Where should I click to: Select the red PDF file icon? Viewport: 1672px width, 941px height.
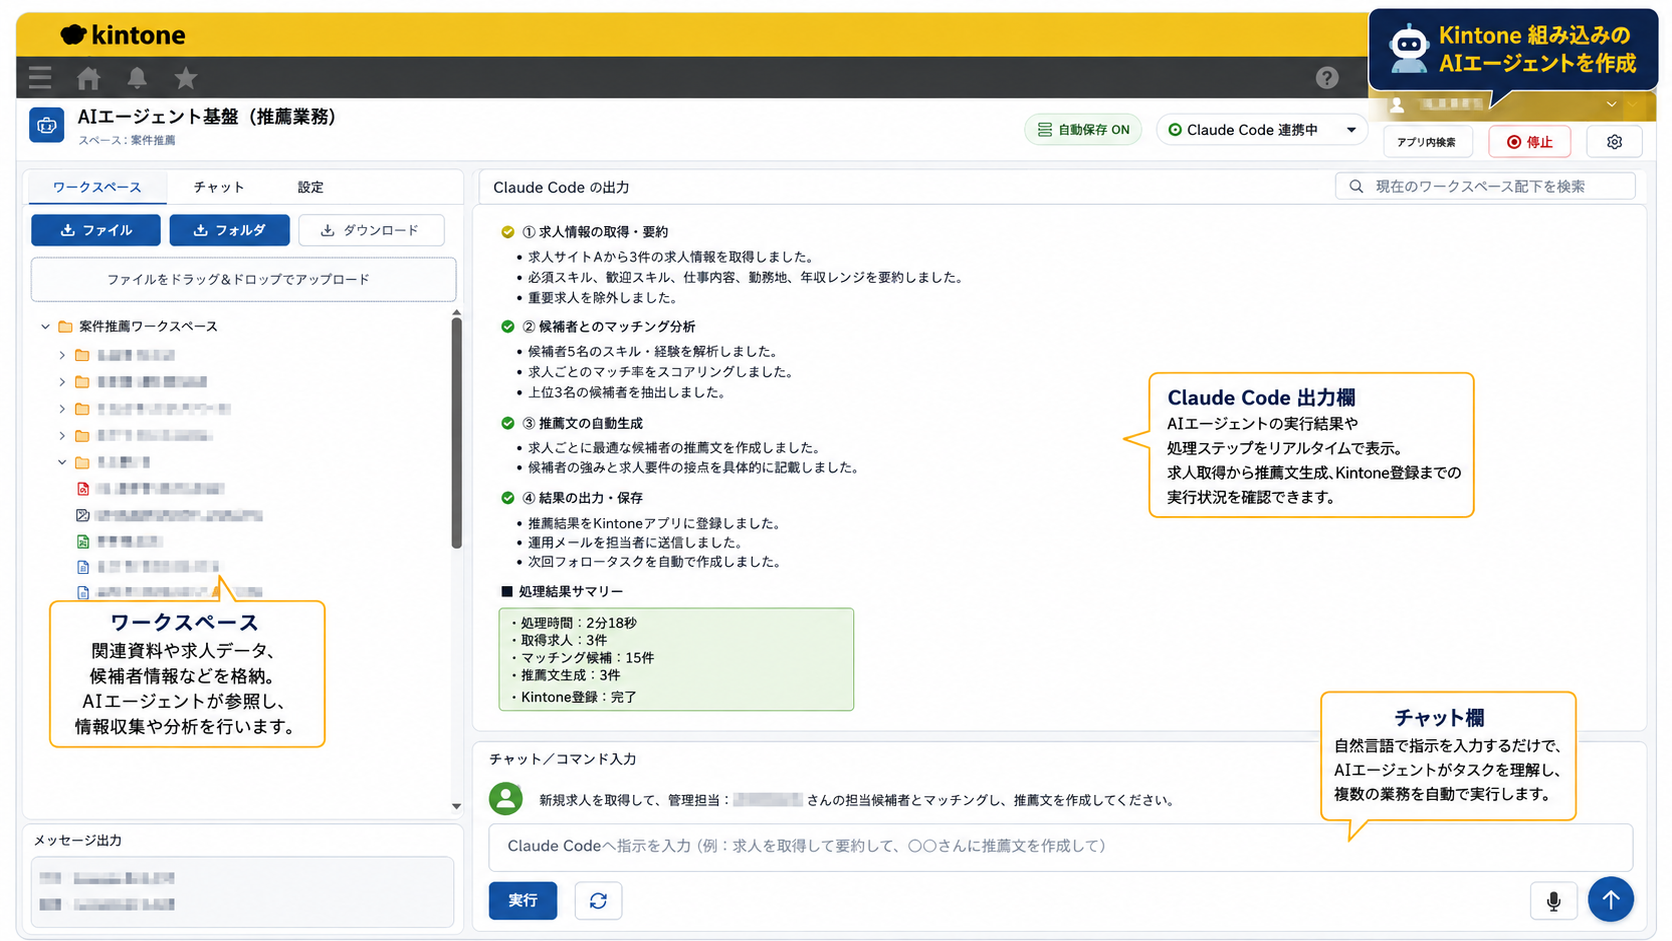click(83, 488)
